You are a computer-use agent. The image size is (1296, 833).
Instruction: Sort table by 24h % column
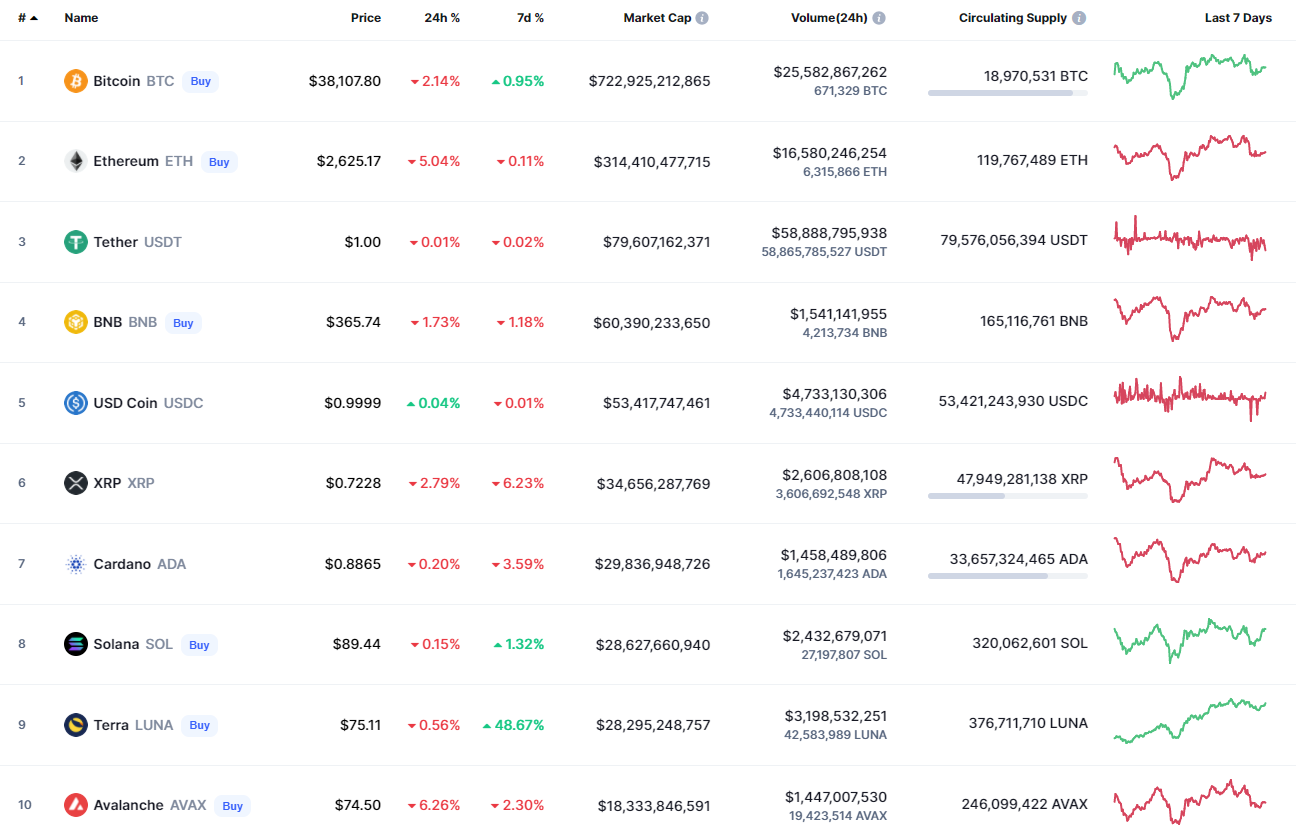point(442,18)
